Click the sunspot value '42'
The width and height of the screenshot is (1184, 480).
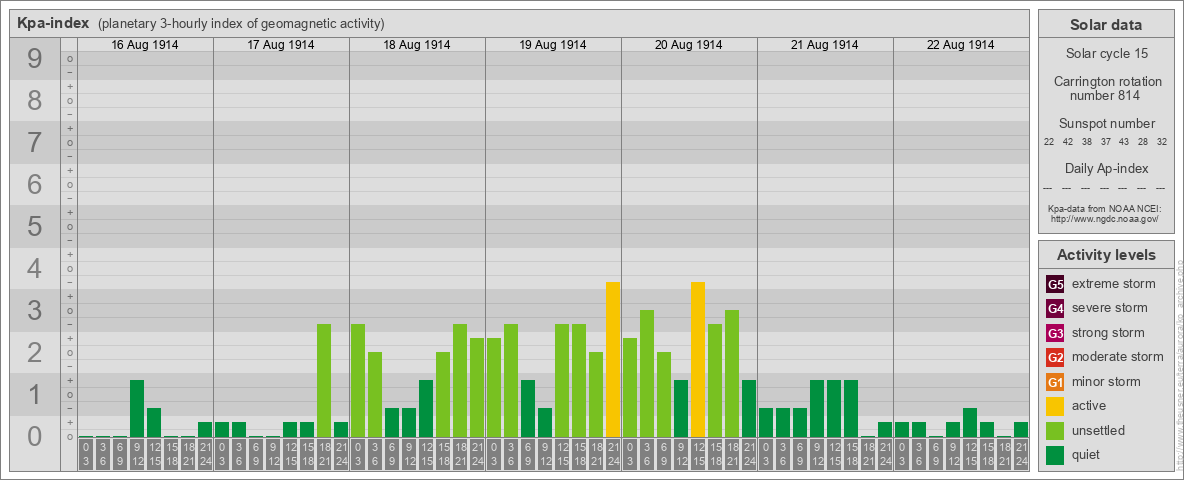pos(1068,142)
